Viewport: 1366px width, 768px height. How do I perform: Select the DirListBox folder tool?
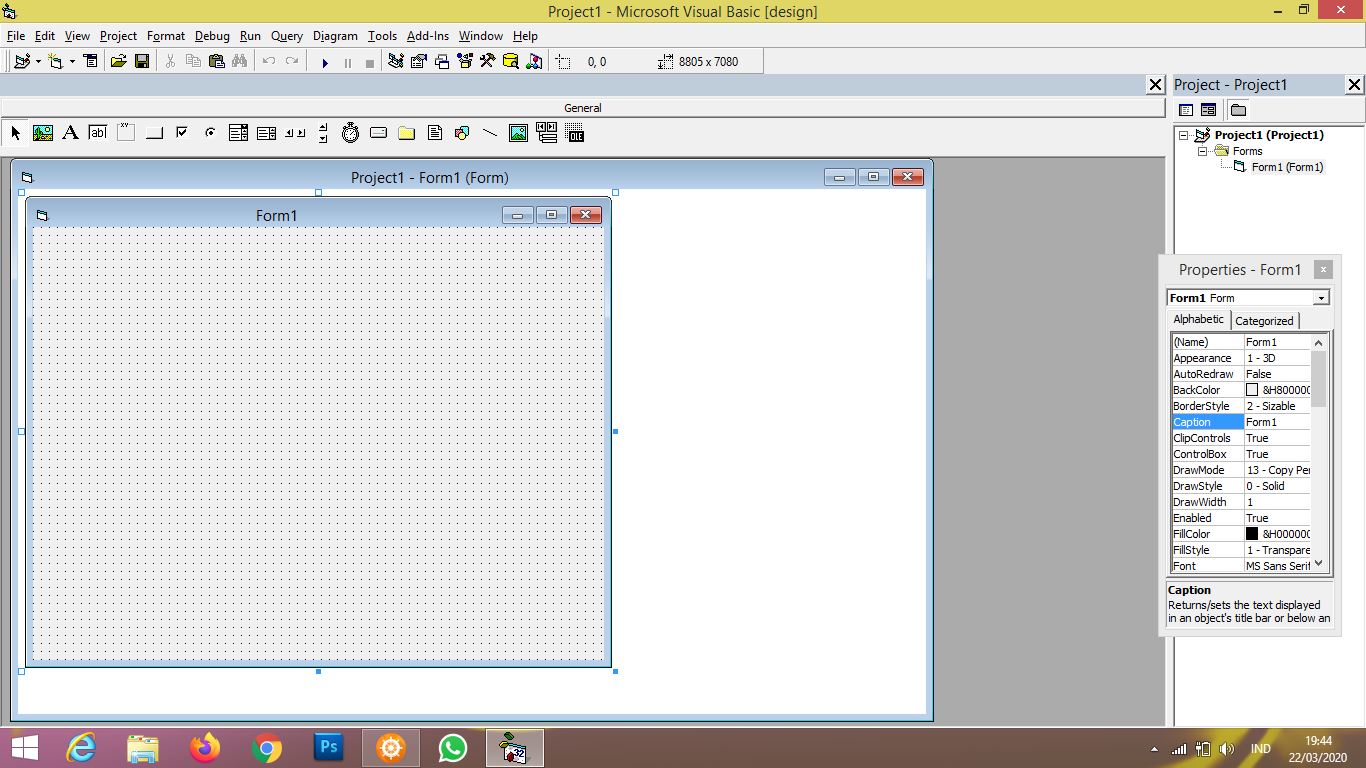click(x=406, y=133)
